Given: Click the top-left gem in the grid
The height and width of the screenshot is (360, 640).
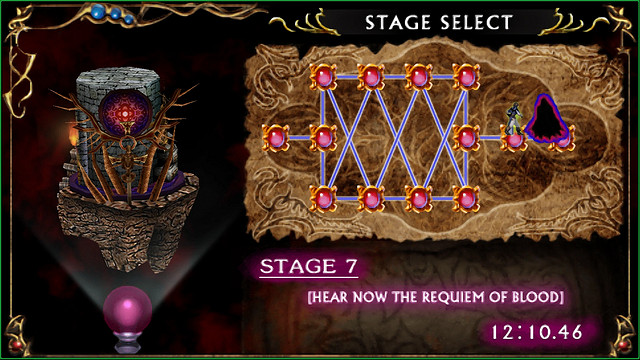Looking at the screenshot, I should tap(323, 77).
